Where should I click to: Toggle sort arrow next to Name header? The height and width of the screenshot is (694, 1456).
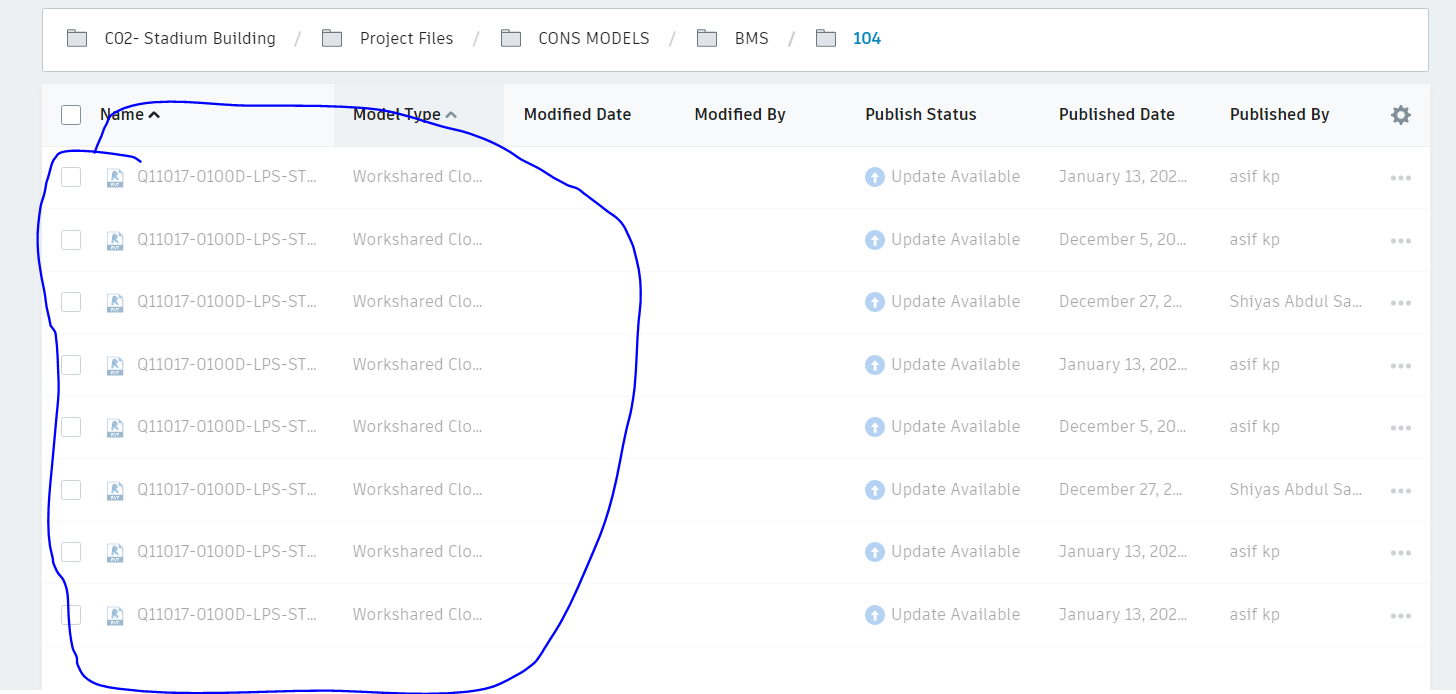pyautogui.click(x=154, y=115)
